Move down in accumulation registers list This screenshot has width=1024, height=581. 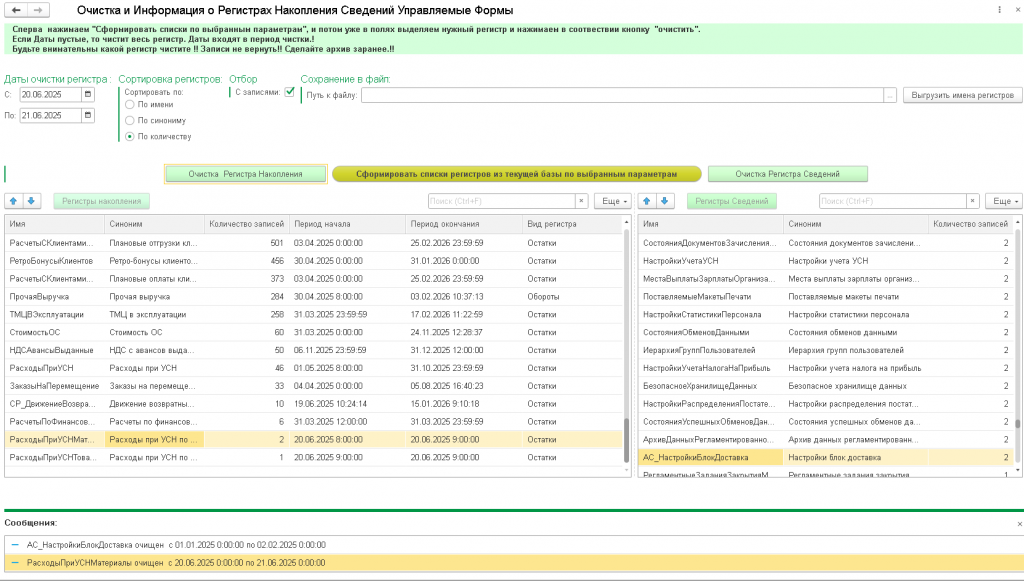pyautogui.click(x=31, y=201)
